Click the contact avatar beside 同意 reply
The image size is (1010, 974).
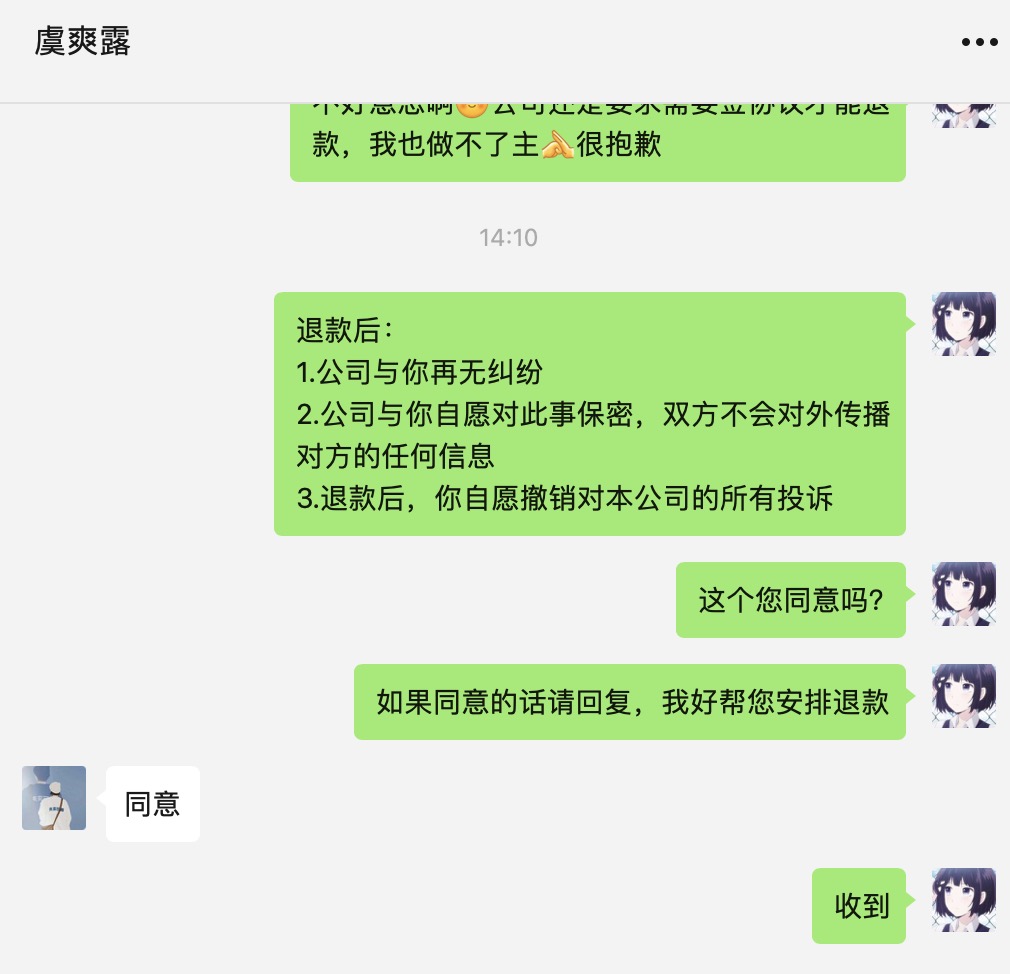54,797
